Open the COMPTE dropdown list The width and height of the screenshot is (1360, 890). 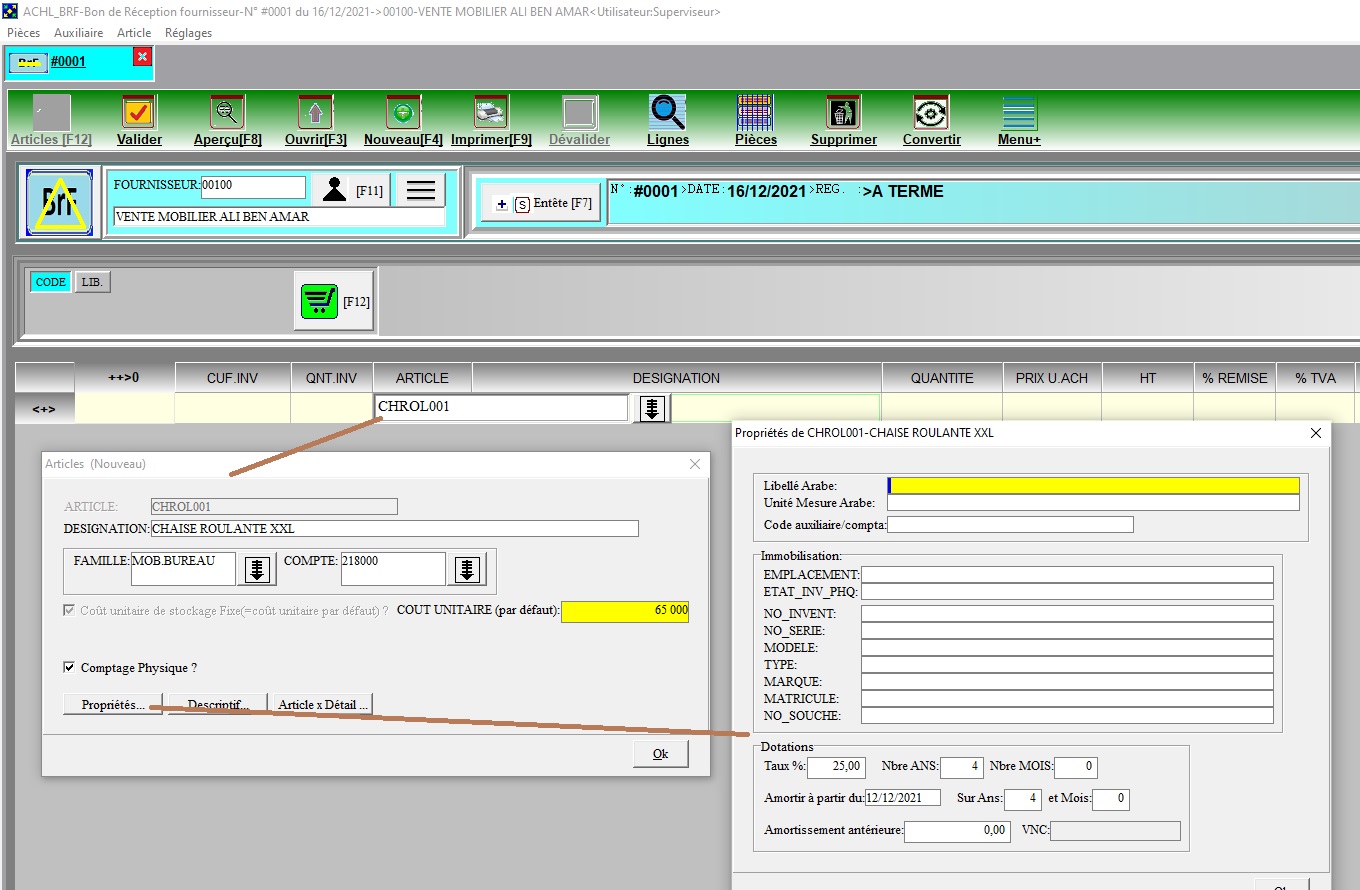pos(468,570)
